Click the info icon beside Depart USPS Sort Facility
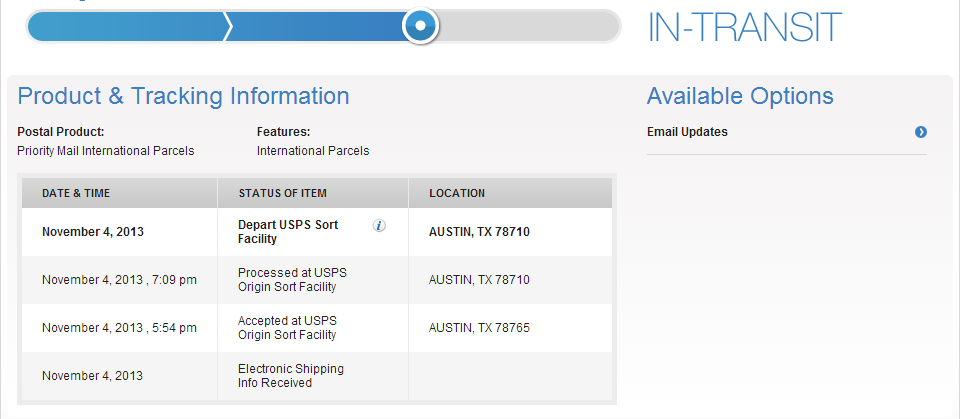 click(x=379, y=226)
